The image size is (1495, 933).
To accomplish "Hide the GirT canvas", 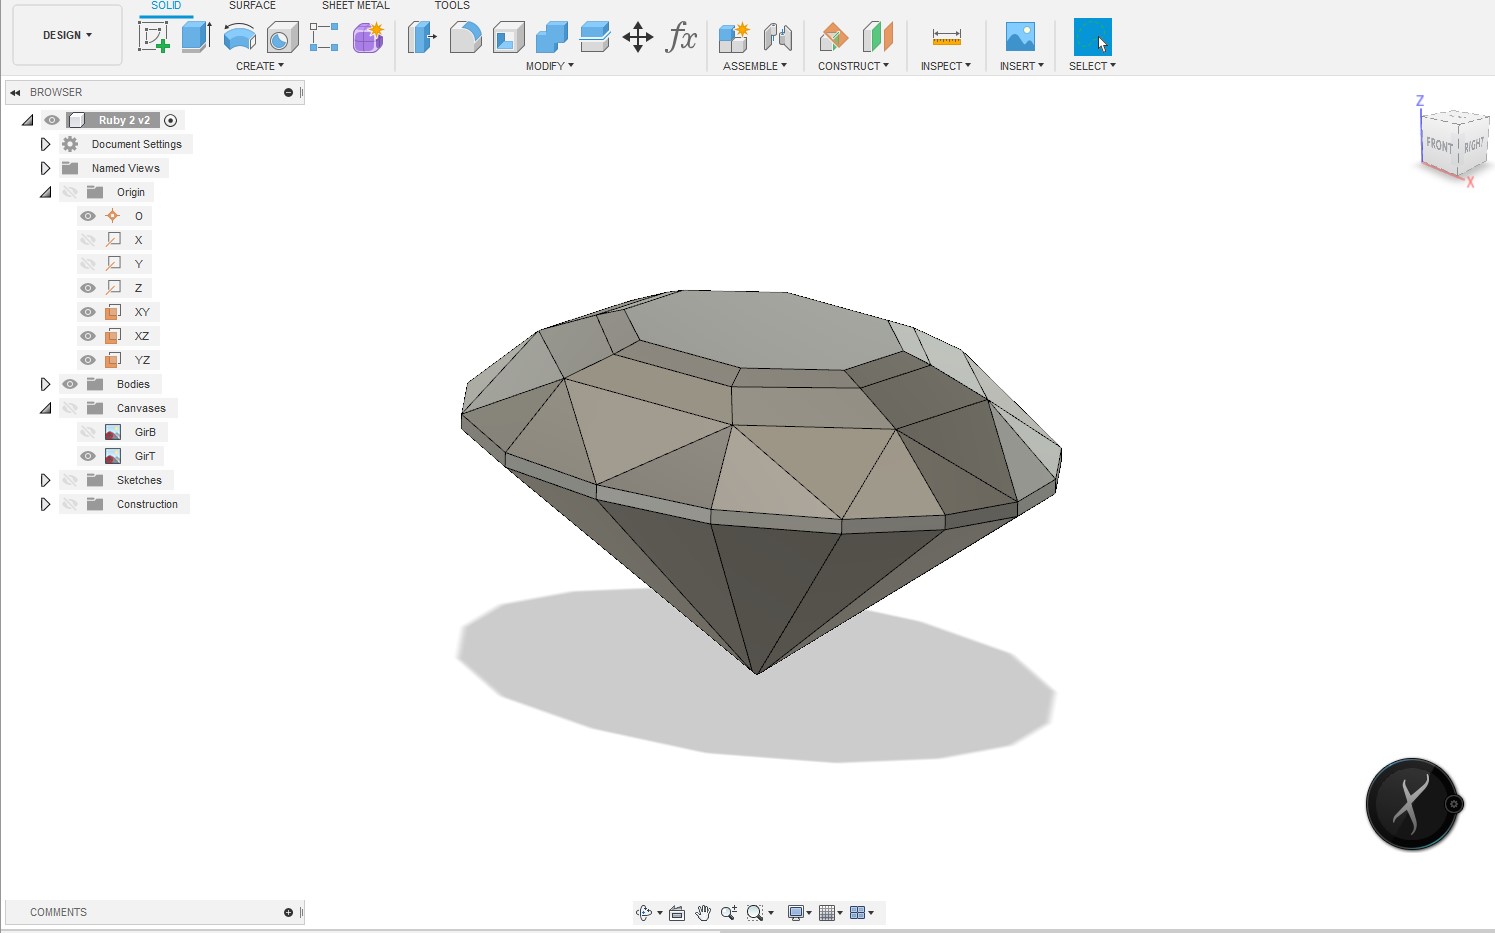I will point(88,456).
